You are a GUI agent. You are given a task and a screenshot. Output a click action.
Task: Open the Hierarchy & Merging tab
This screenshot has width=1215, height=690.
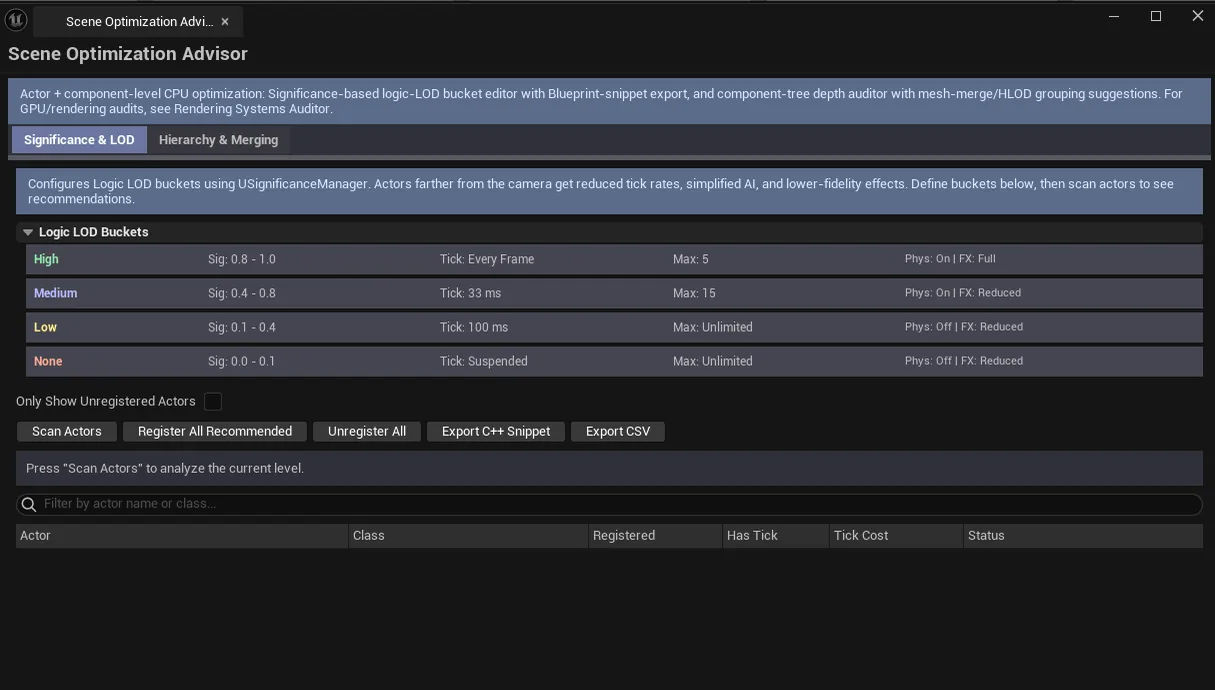pyautogui.click(x=218, y=140)
